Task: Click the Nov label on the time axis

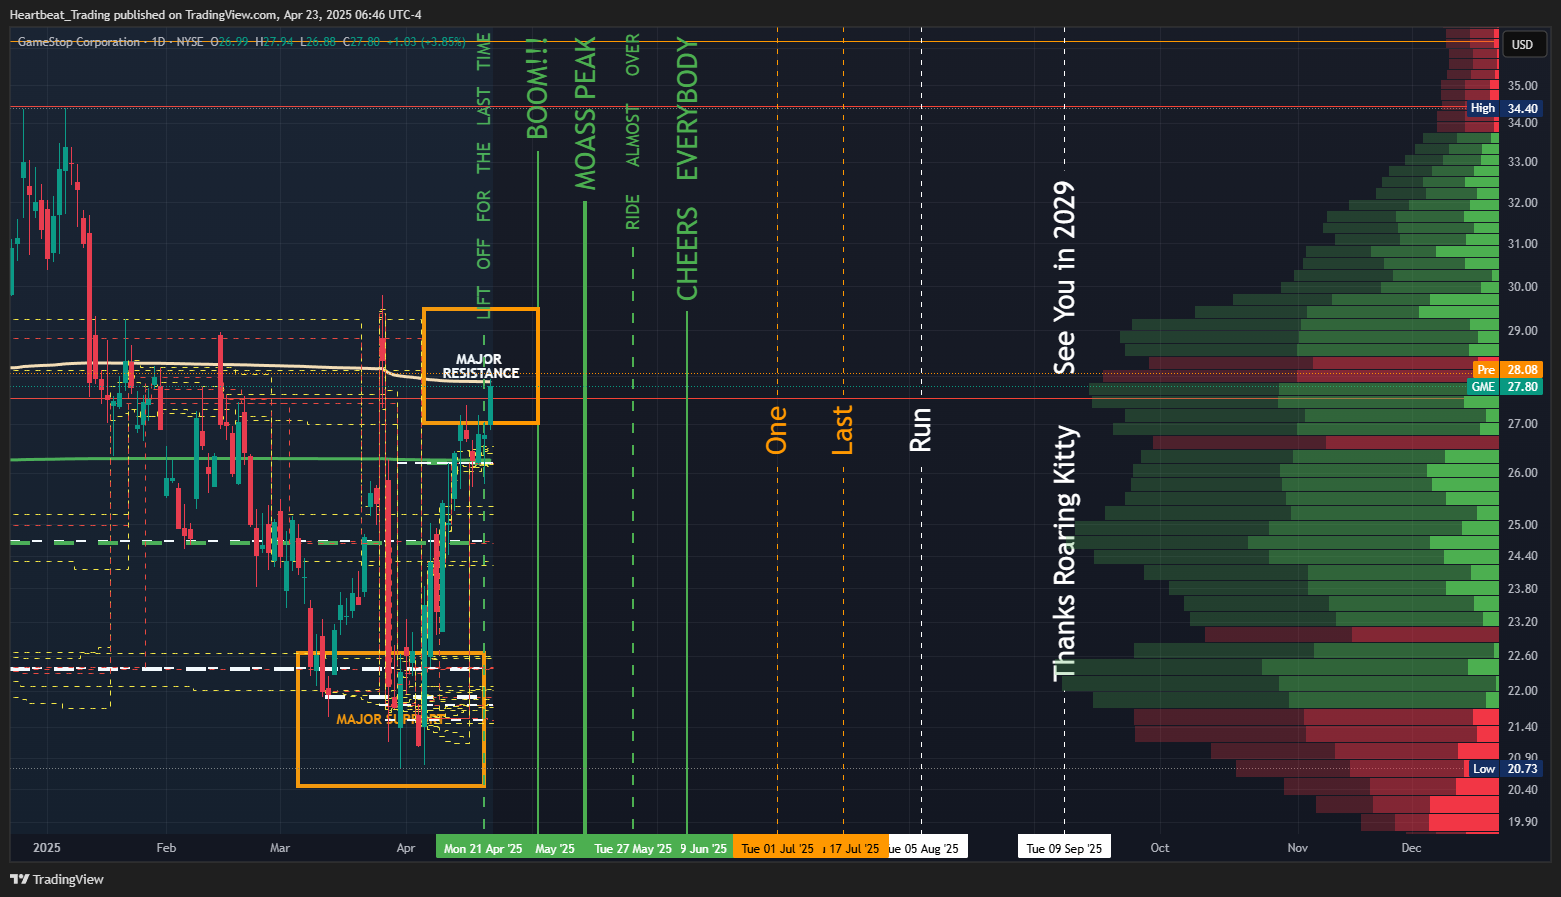Action: (1297, 848)
